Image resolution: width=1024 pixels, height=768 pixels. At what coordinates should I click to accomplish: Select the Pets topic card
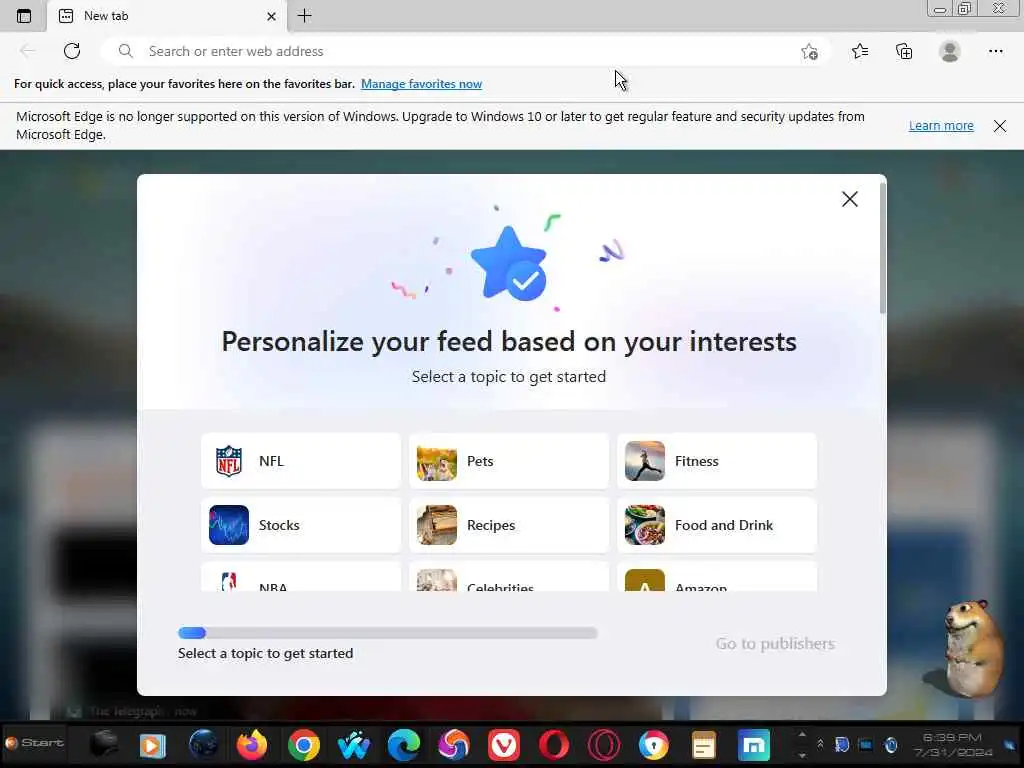[x=509, y=461]
